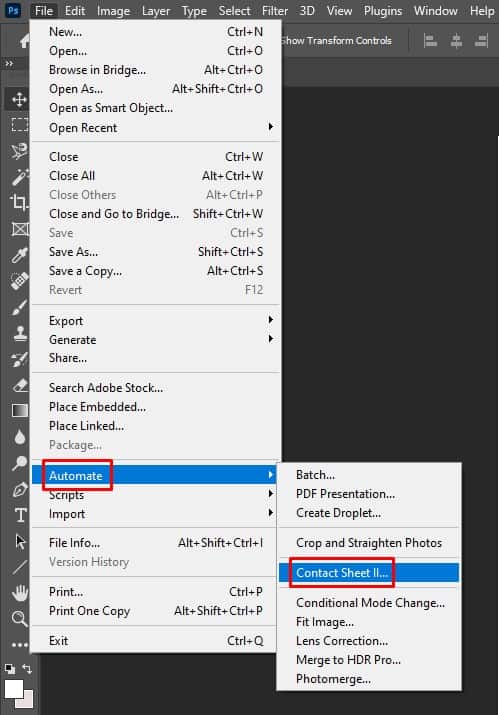
Task: Click Exit in the File menu
Action: point(155,641)
